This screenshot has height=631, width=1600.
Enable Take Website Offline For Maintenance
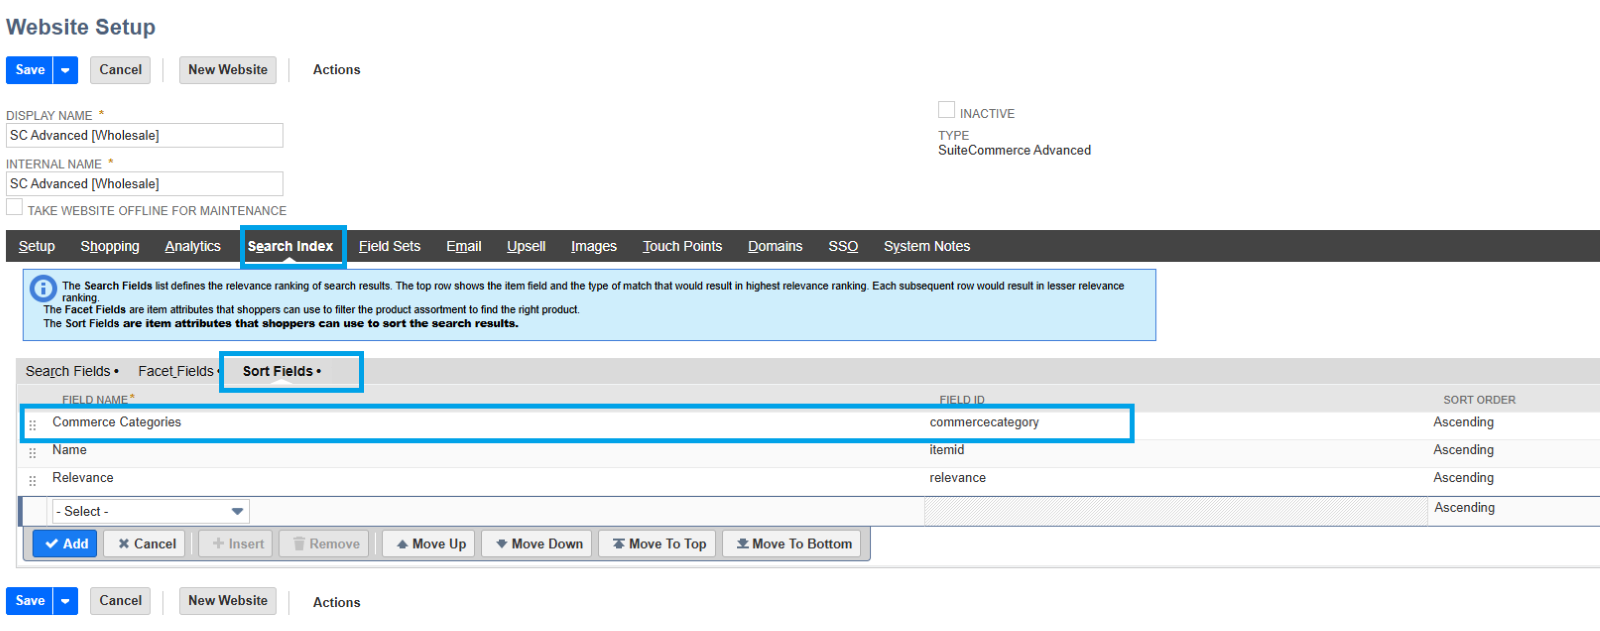click(14, 207)
